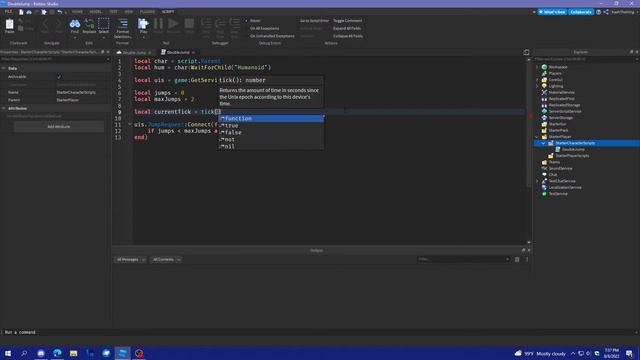Click the Name property value field
The width and height of the screenshot is (640, 360).
82,92
